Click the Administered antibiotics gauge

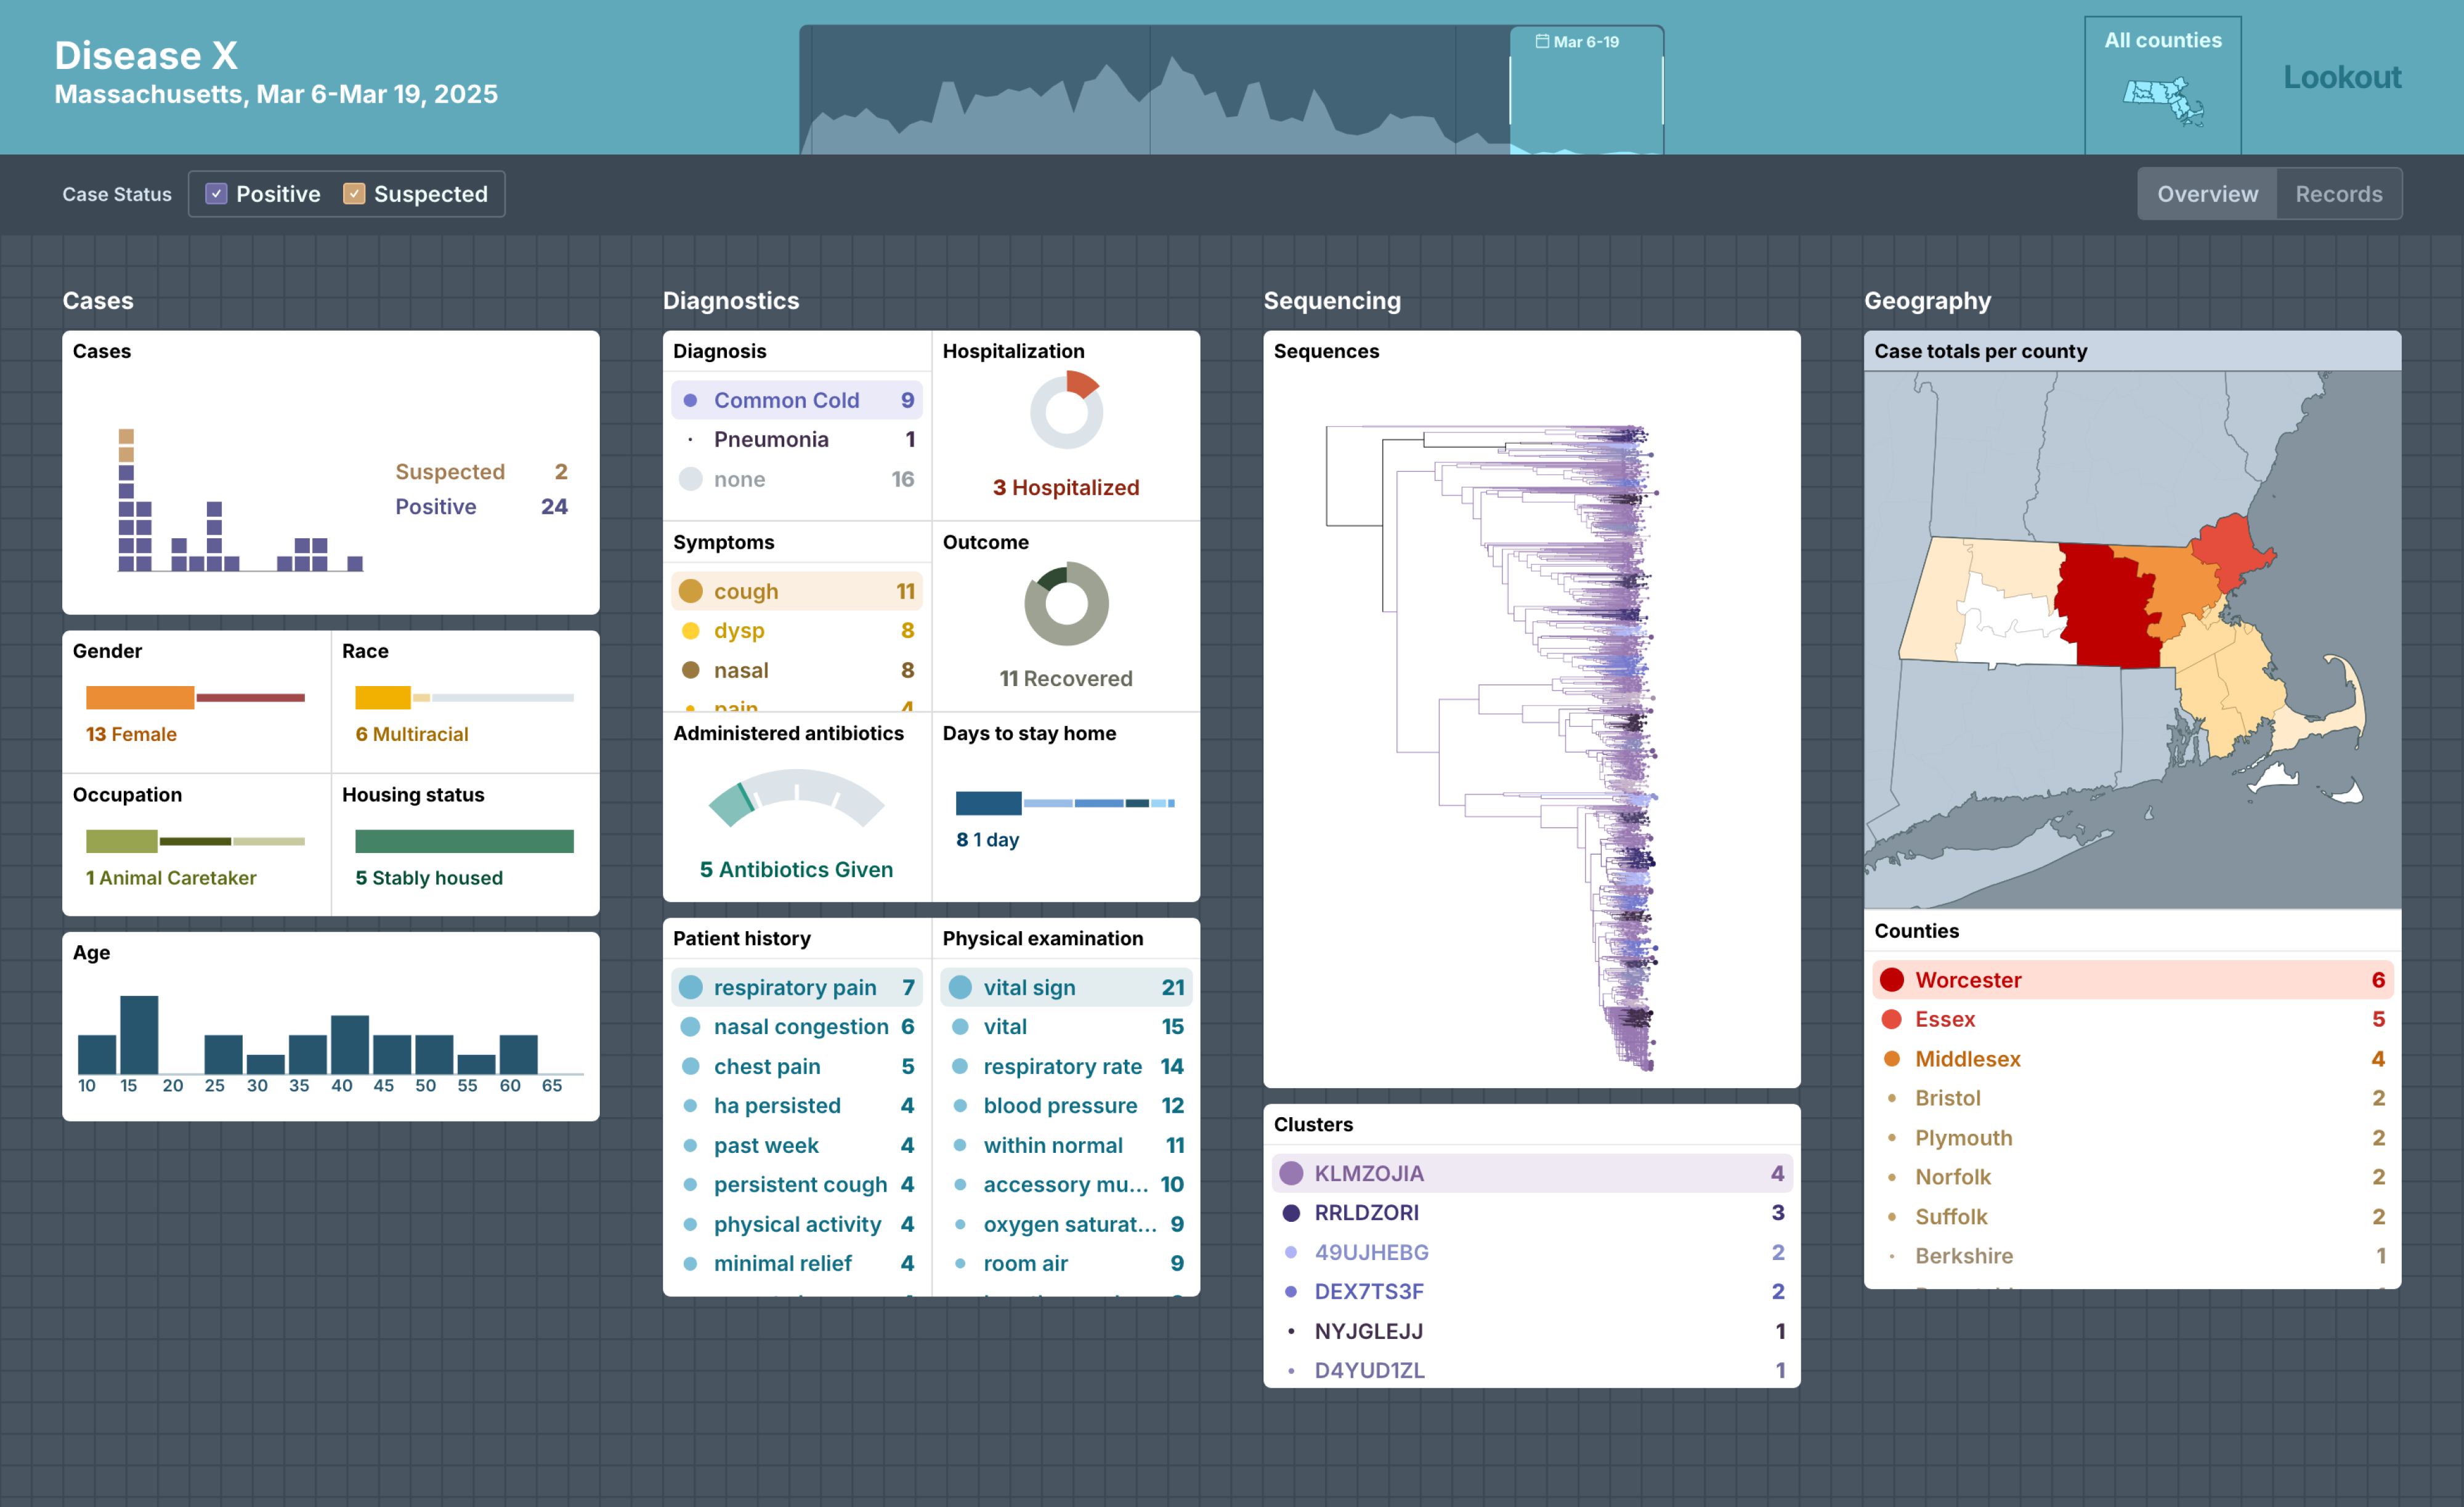tap(796, 798)
